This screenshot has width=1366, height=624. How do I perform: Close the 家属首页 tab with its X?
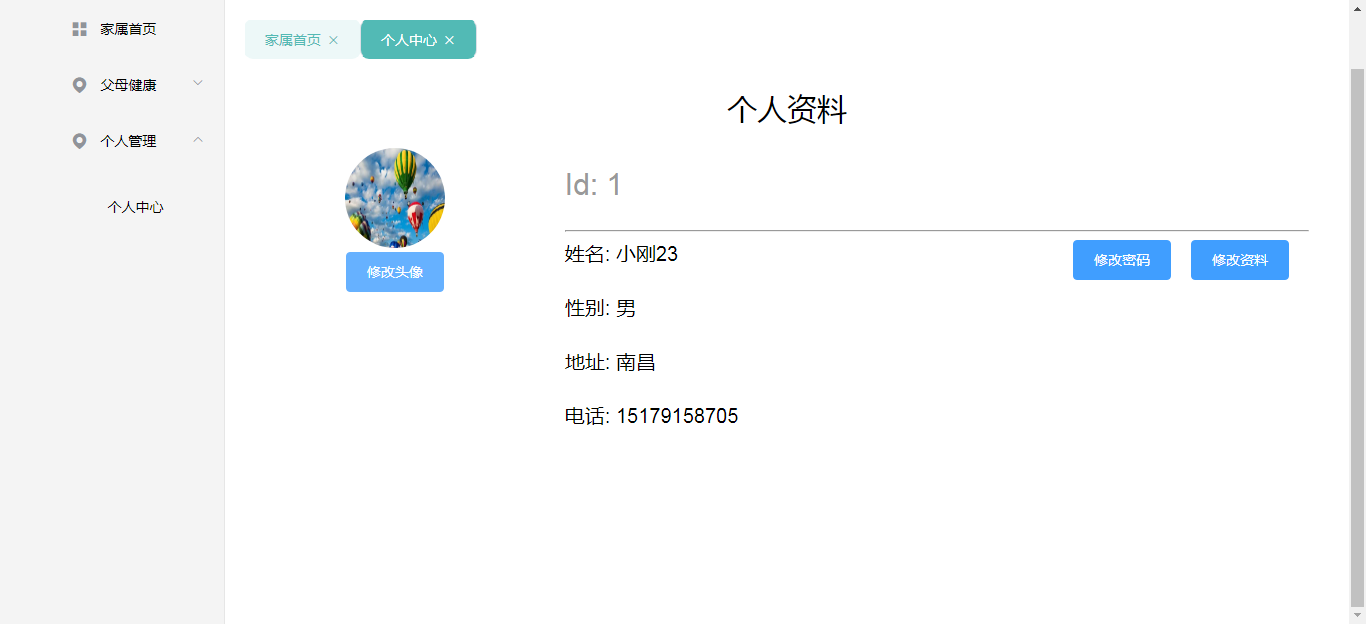pyautogui.click(x=334, y=40)
